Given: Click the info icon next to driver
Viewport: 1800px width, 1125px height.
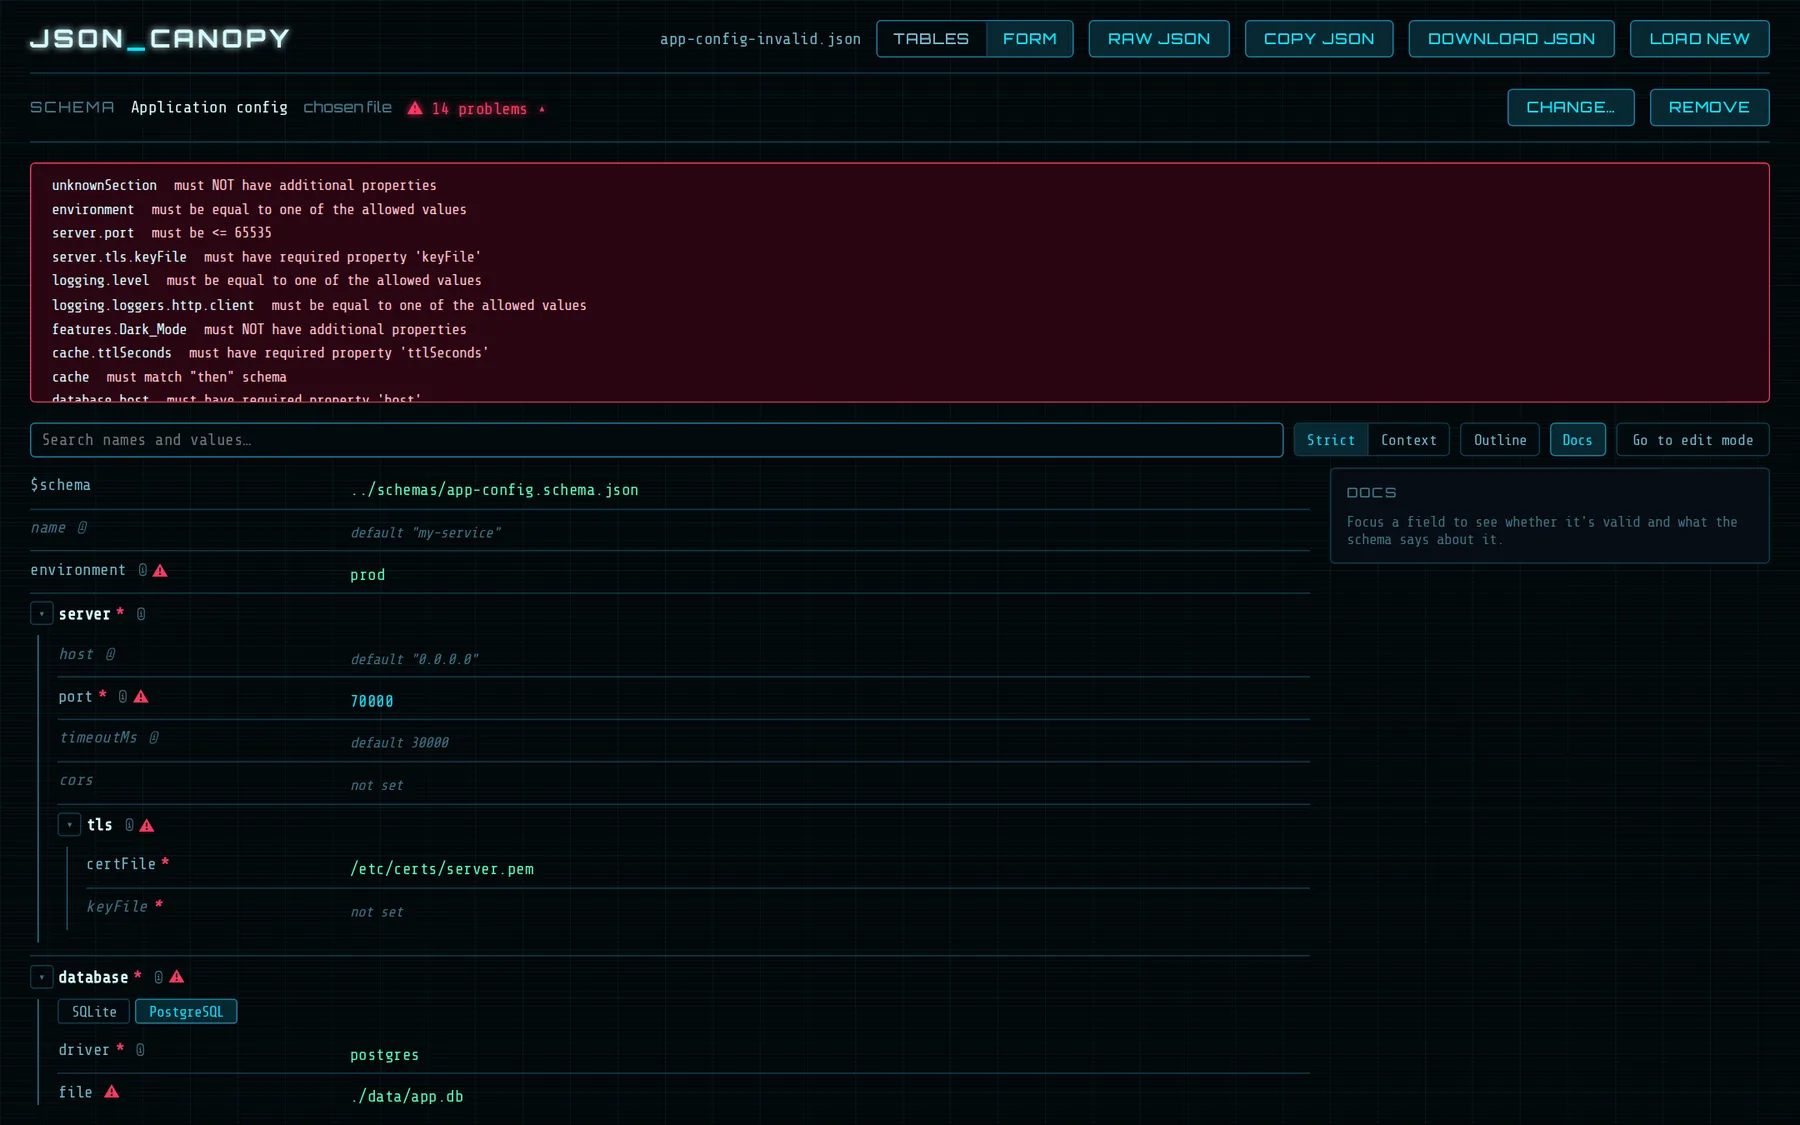Looking at the screenshot, I should coord(140,1050).
